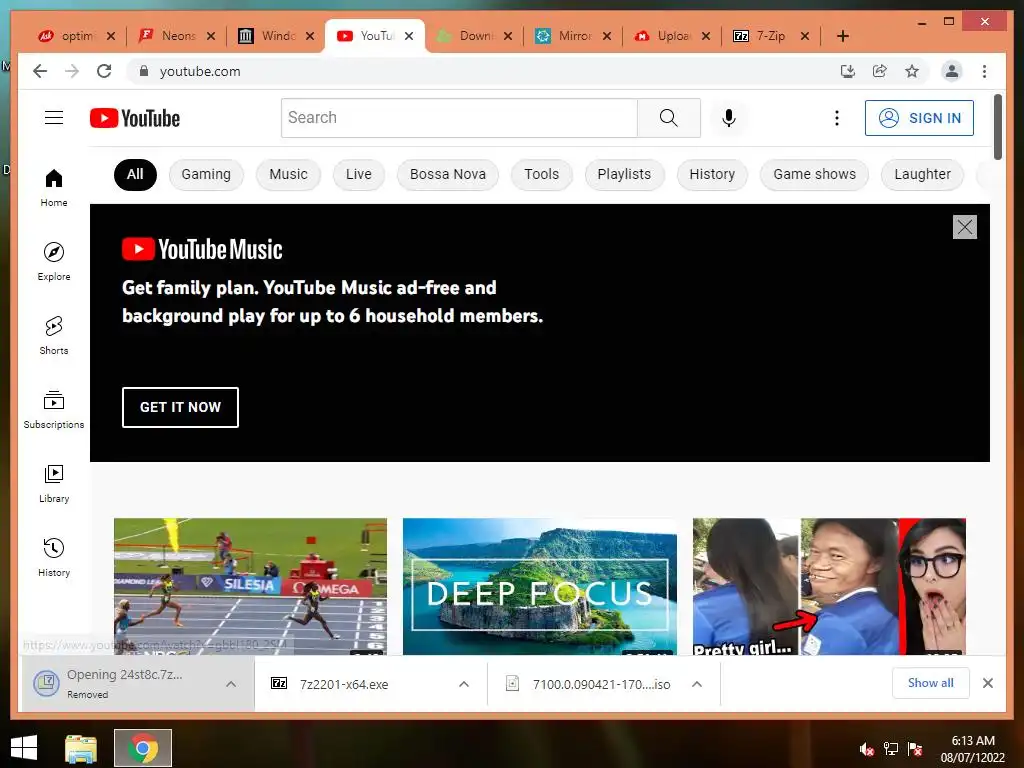
Task: Select the History filter chip
Action: [x=712, y=174]
